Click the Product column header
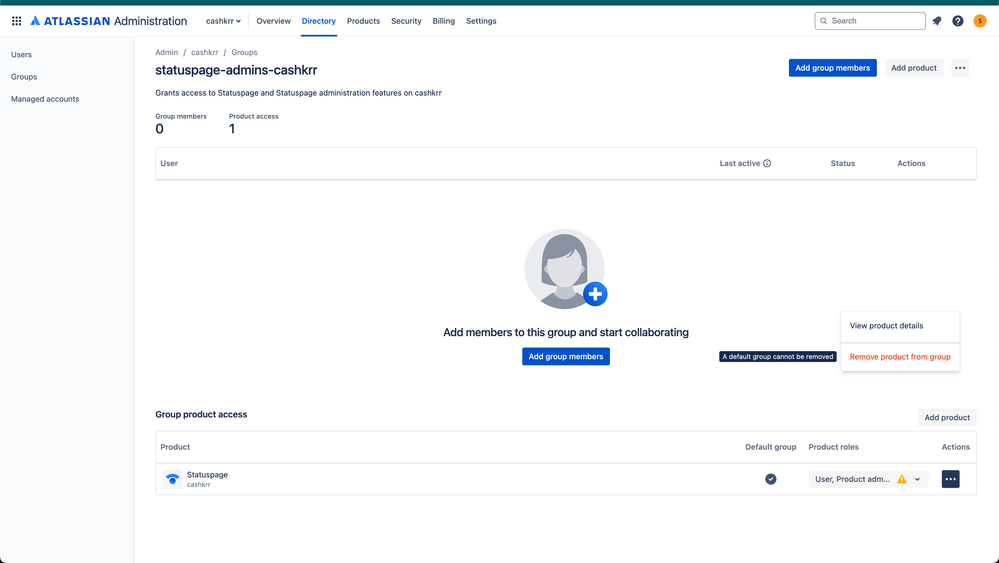The width and height of the screenshot is (999, 563). coord(175,447)
